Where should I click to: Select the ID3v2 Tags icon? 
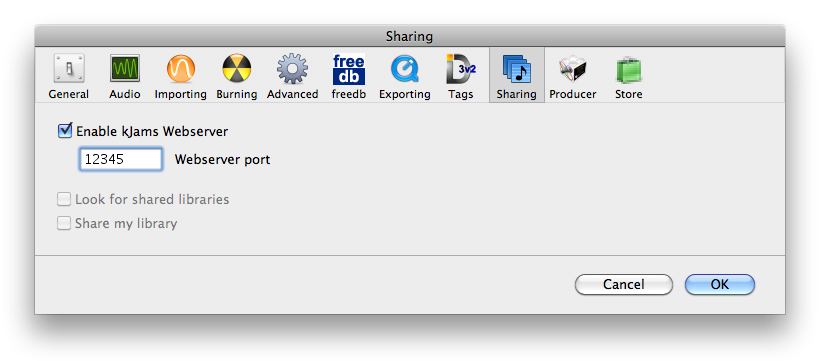click(x=461, y=69)
